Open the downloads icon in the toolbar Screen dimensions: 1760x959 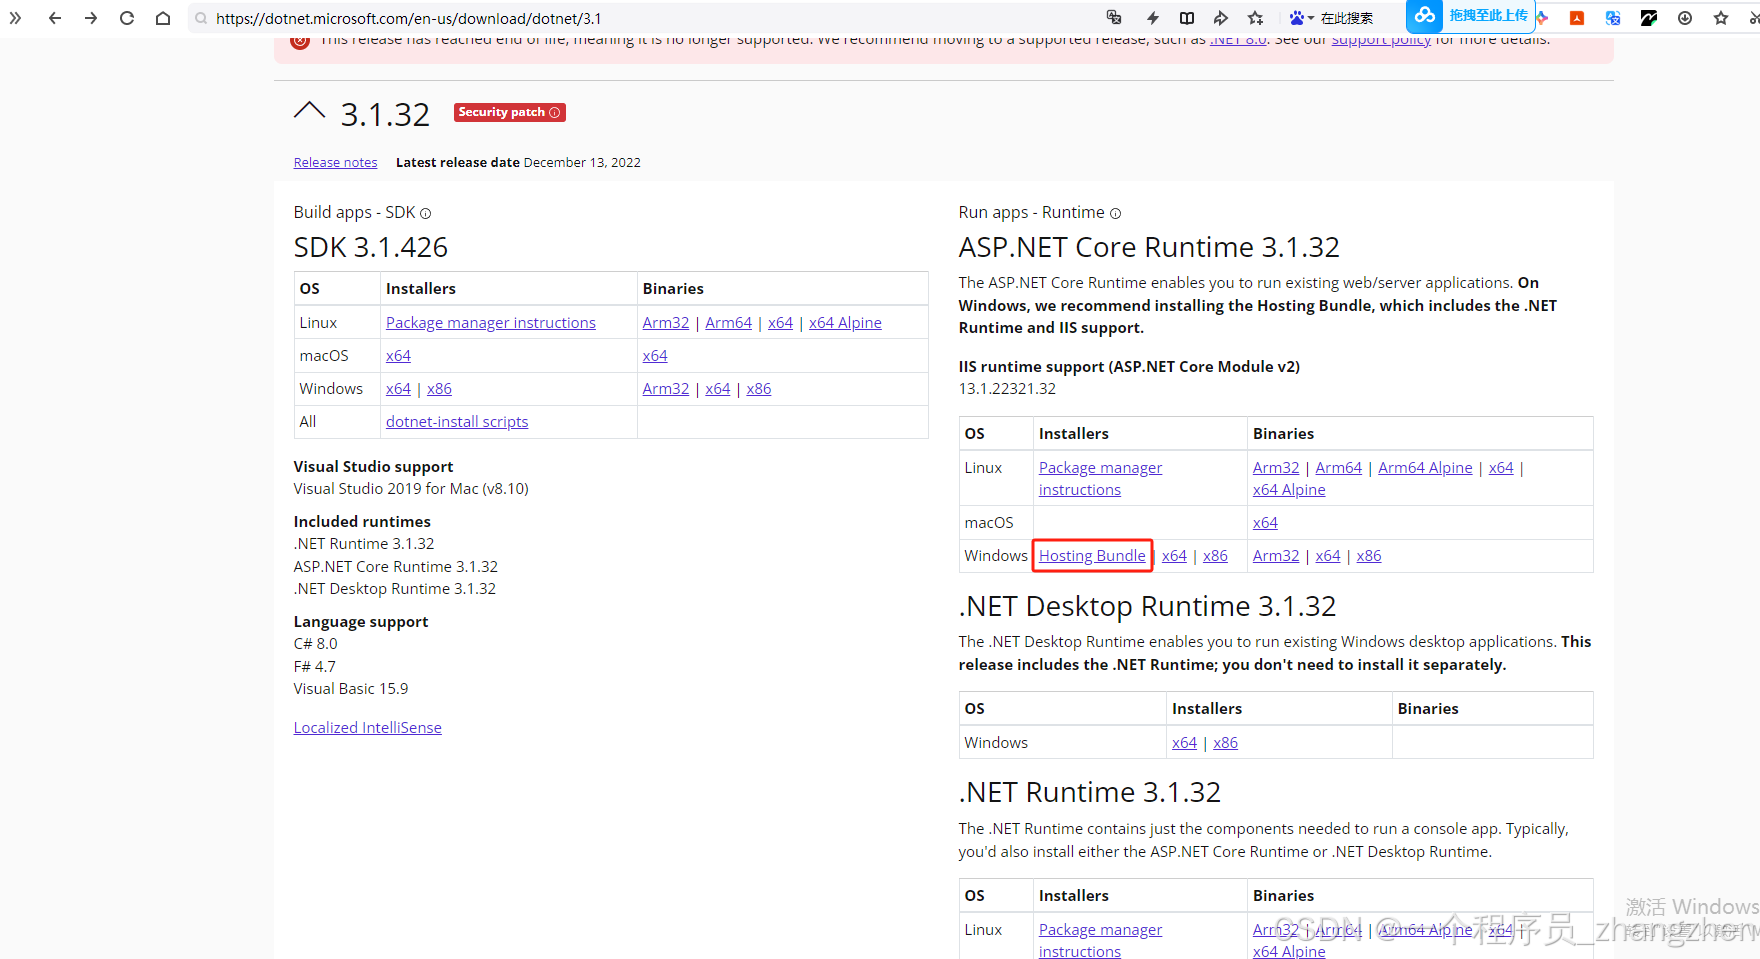click(x=1685, y=17)
